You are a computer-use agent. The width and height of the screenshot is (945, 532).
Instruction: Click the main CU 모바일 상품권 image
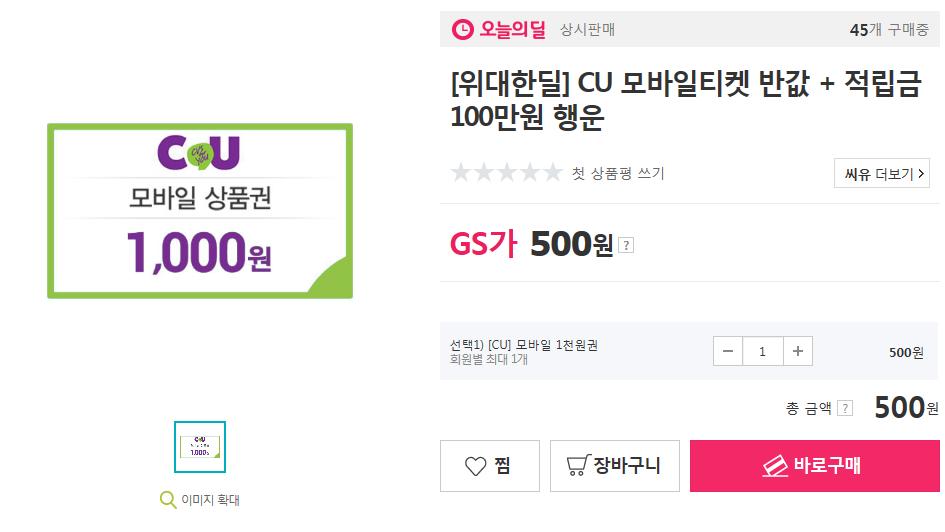pyautogui.click(x=200, y=211)
